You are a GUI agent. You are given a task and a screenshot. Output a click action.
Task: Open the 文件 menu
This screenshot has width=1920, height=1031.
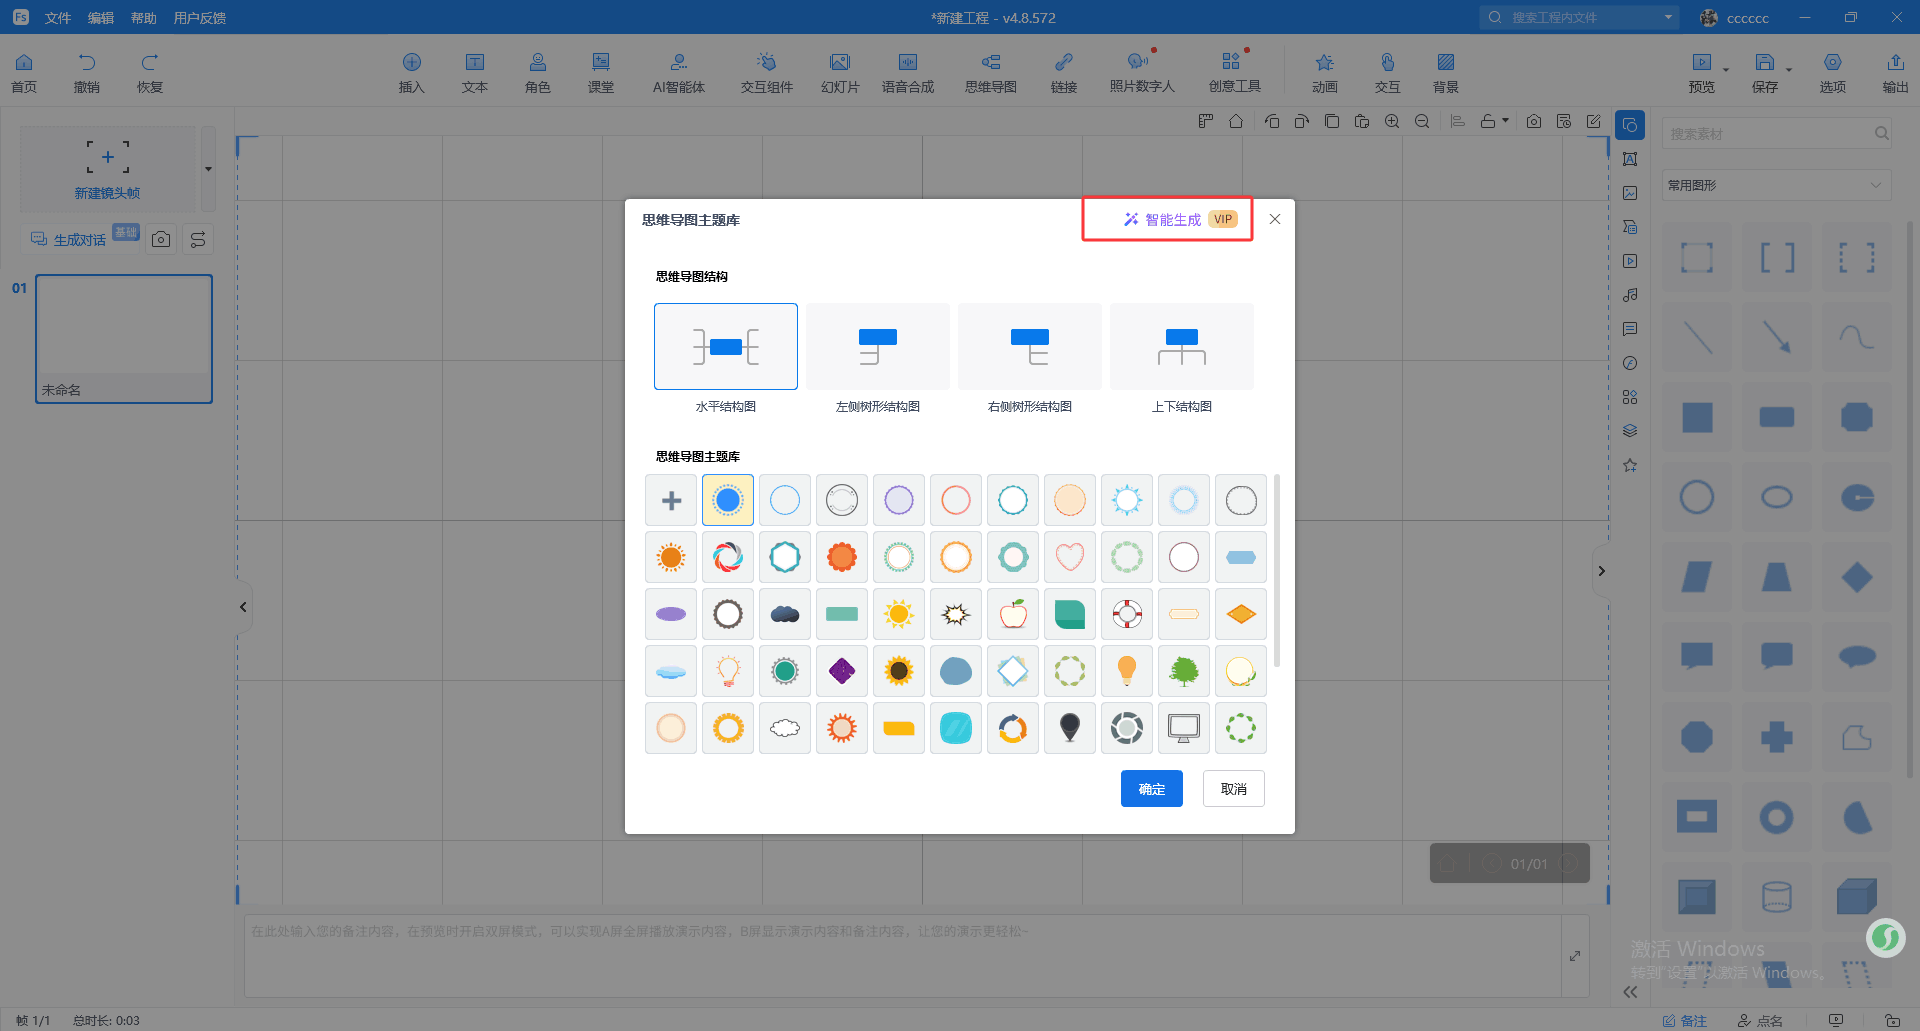(x=58, y=18)
